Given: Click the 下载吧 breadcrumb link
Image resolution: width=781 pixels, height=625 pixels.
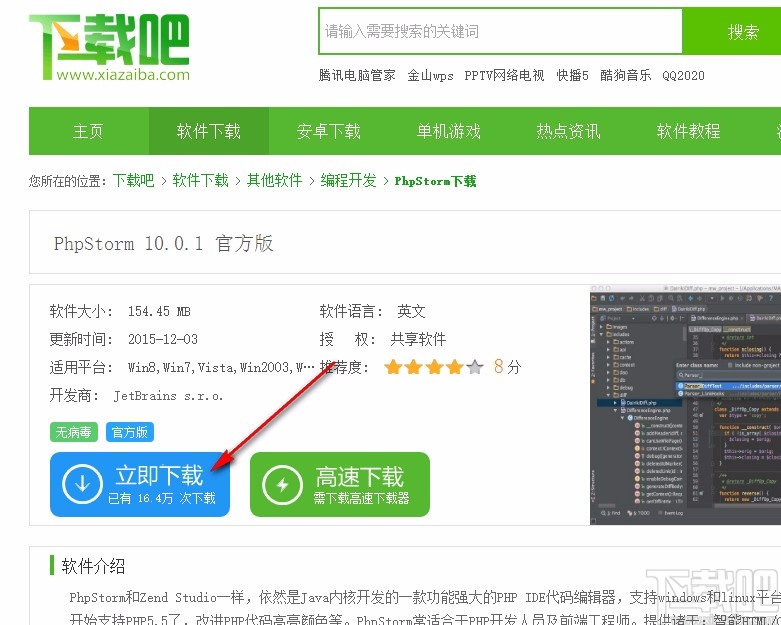Looking at the screenshot, I should pyautogui.click(x=133, y=180).
